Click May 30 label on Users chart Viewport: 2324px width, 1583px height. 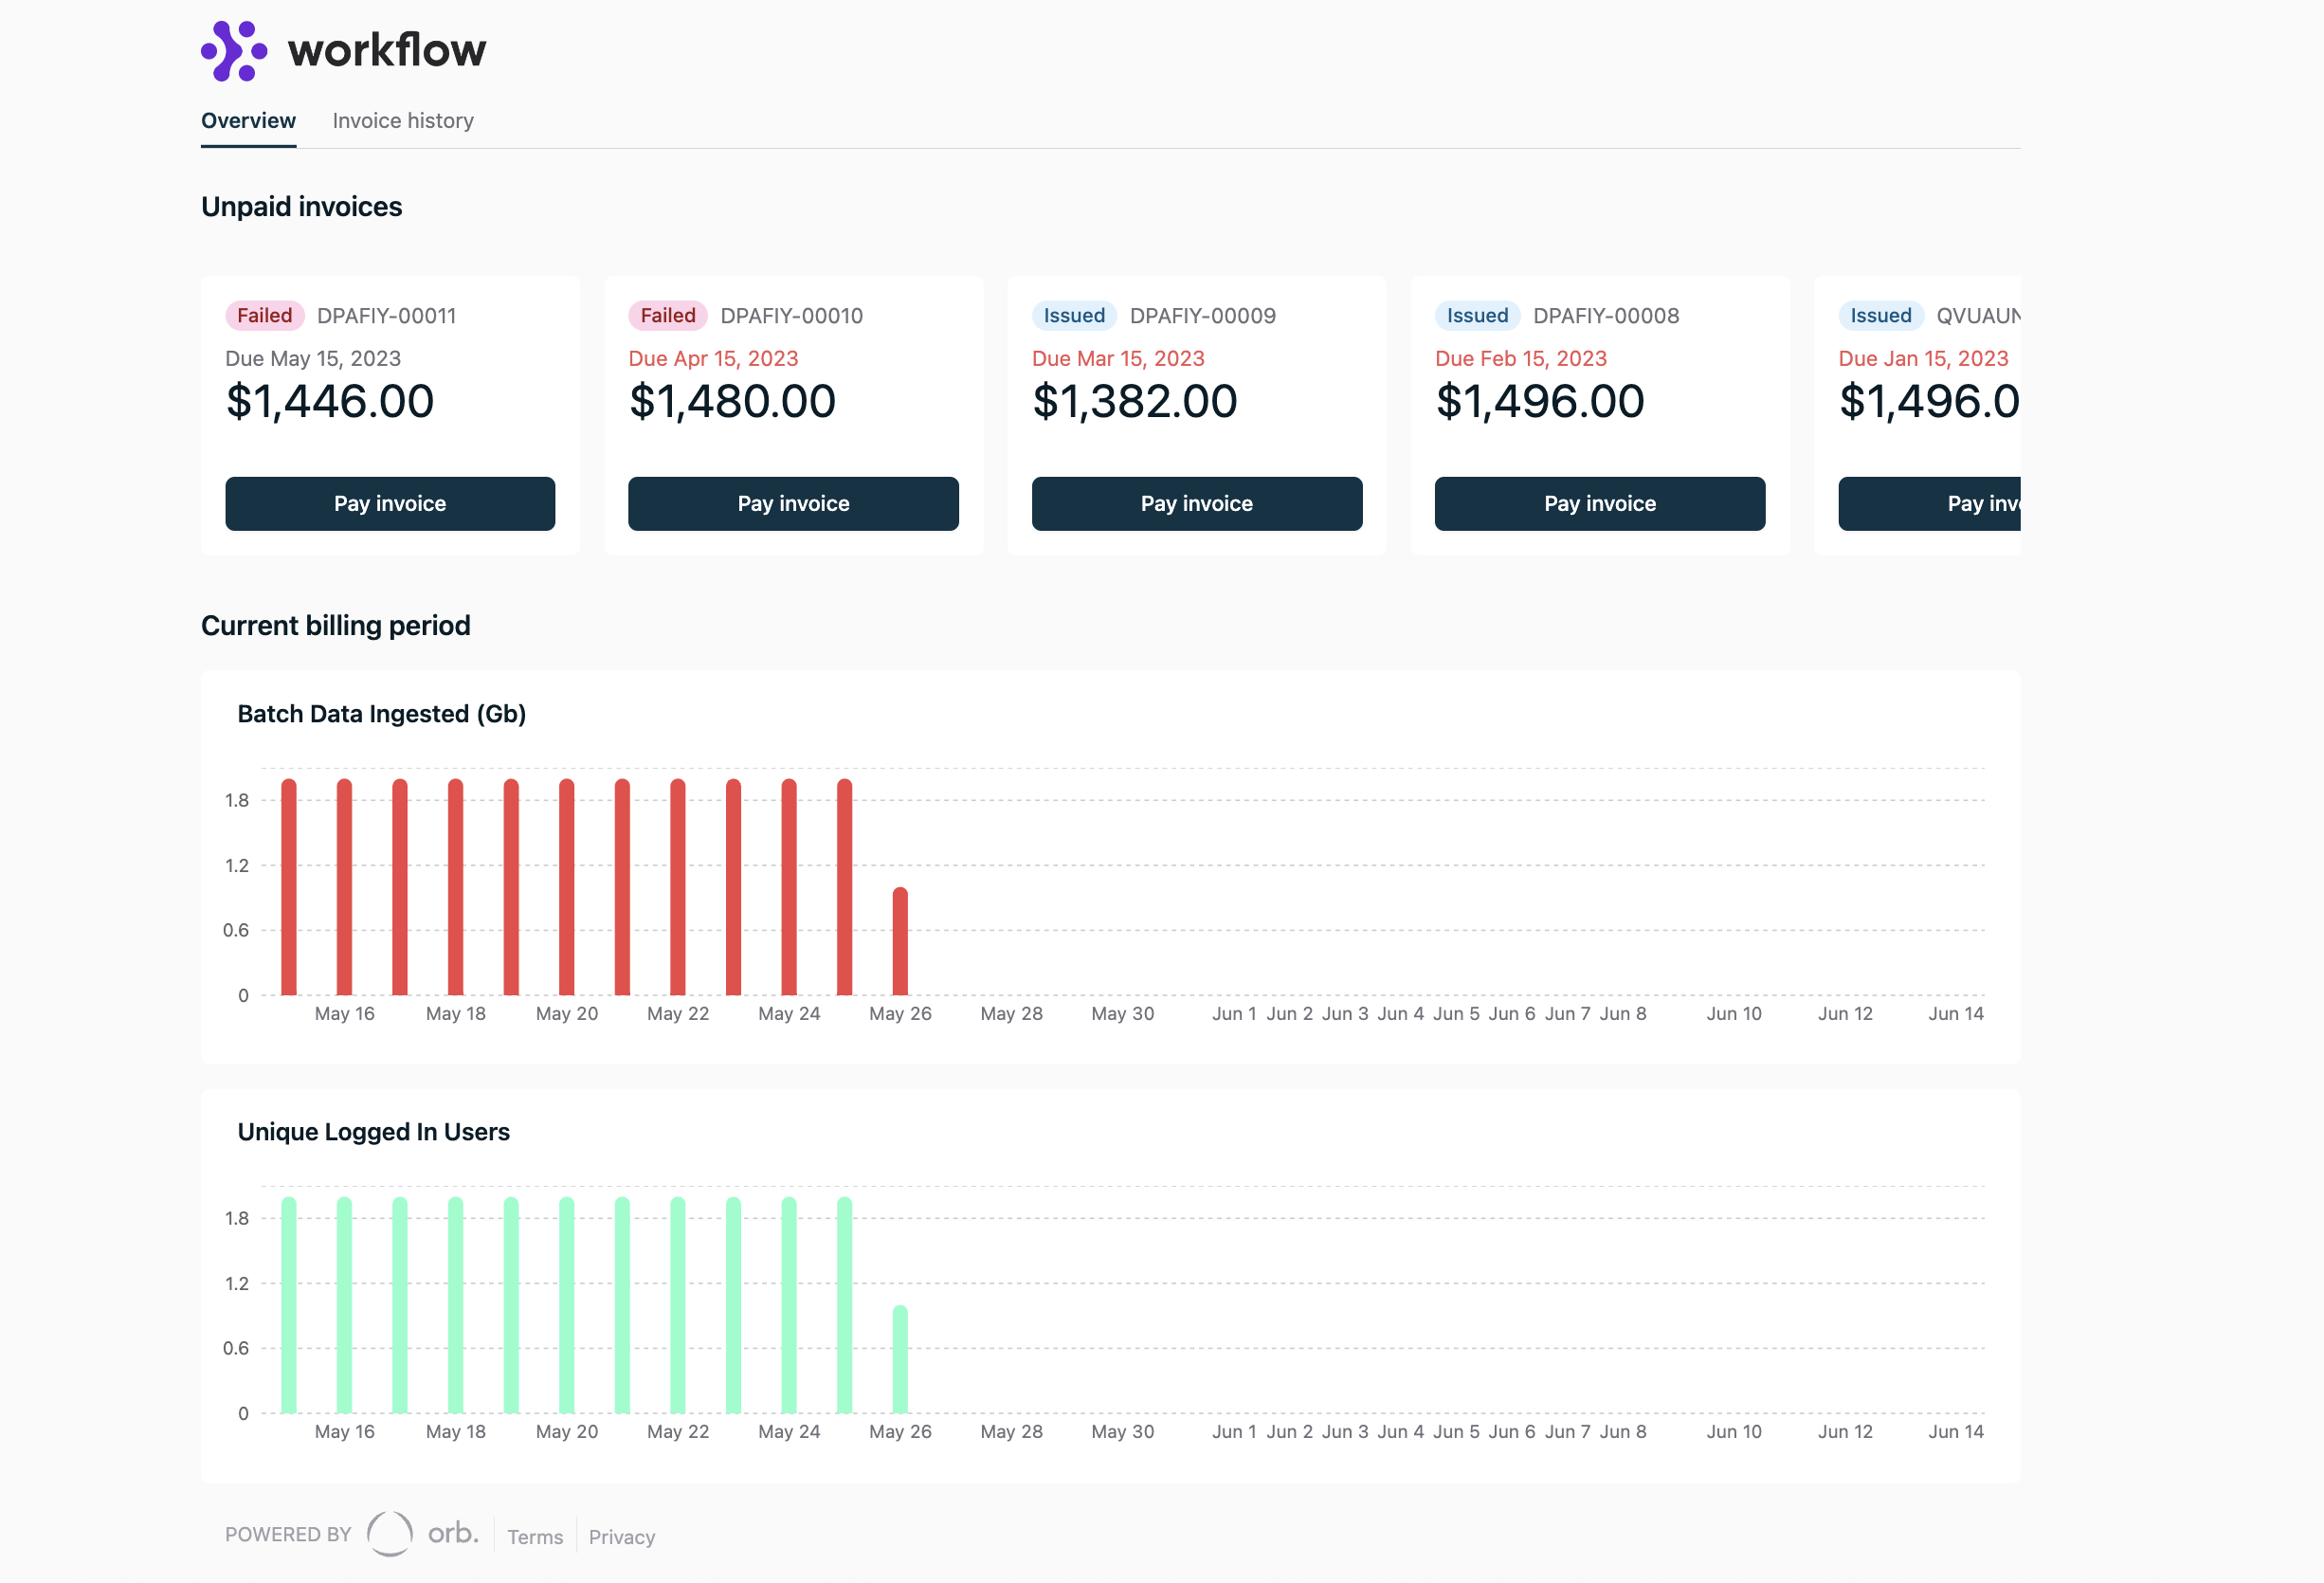pyautogui.click(x=1122, y=1431)
